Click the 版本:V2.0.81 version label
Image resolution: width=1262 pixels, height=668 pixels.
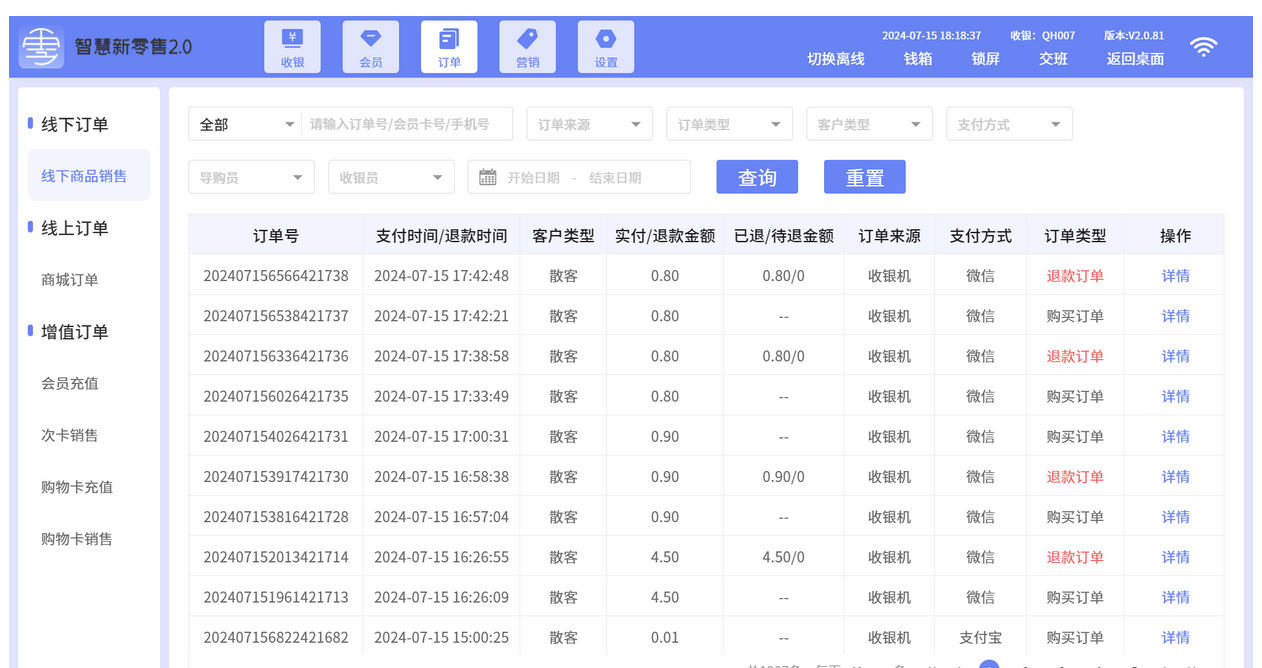pos(1134,35)
